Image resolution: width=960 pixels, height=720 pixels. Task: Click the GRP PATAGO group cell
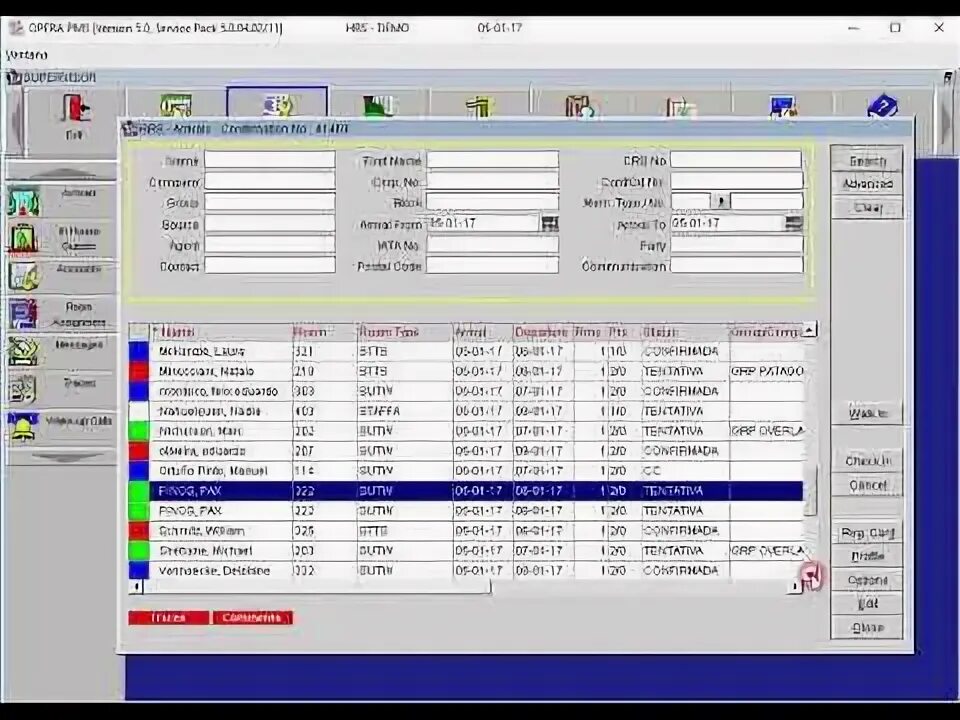(x=766, y=371)
